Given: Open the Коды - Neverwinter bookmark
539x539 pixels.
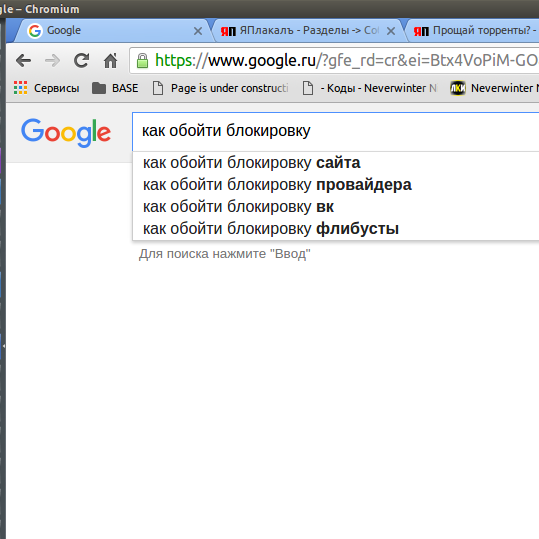Looking at the screenshot, I should point(370,88).
